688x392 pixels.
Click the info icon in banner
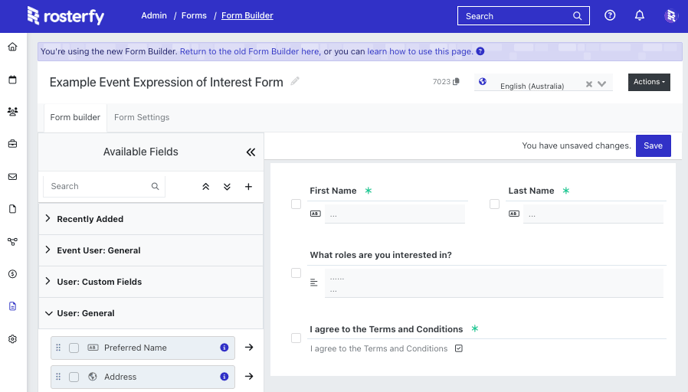click(480, 51)
